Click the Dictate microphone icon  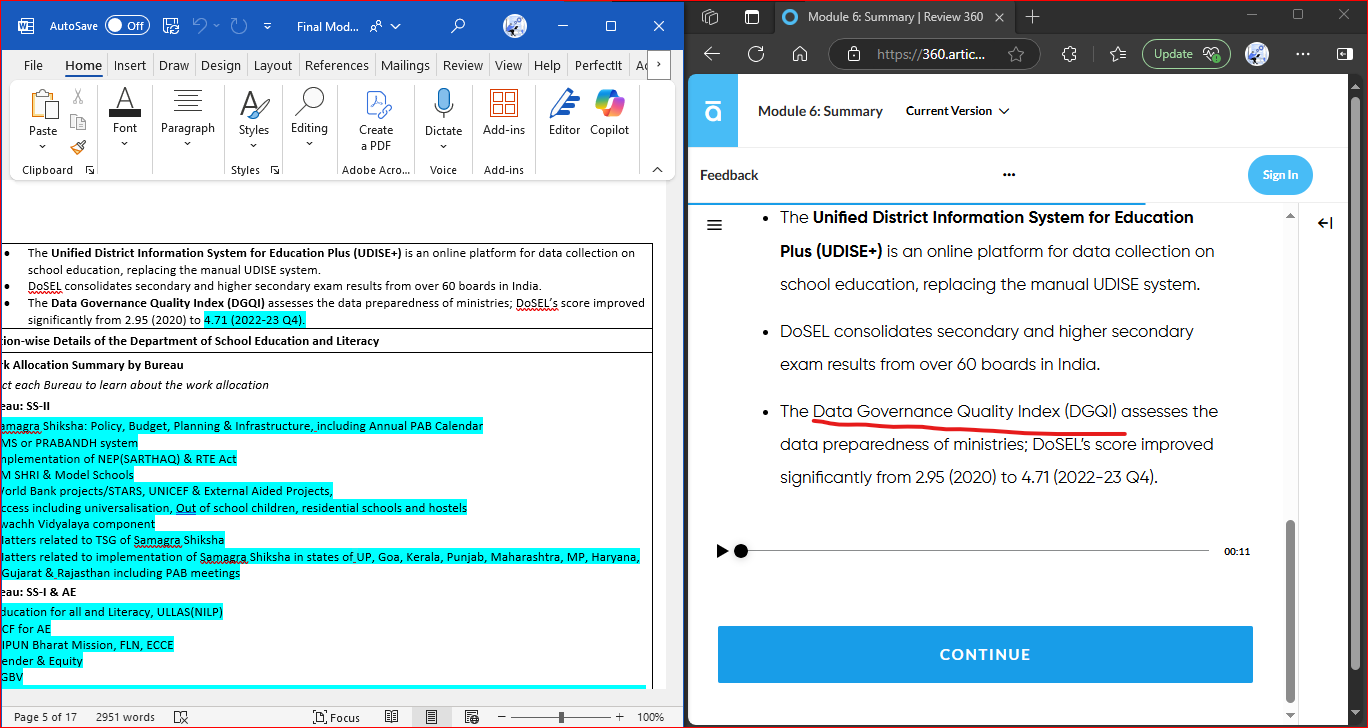tap(444, 104)
